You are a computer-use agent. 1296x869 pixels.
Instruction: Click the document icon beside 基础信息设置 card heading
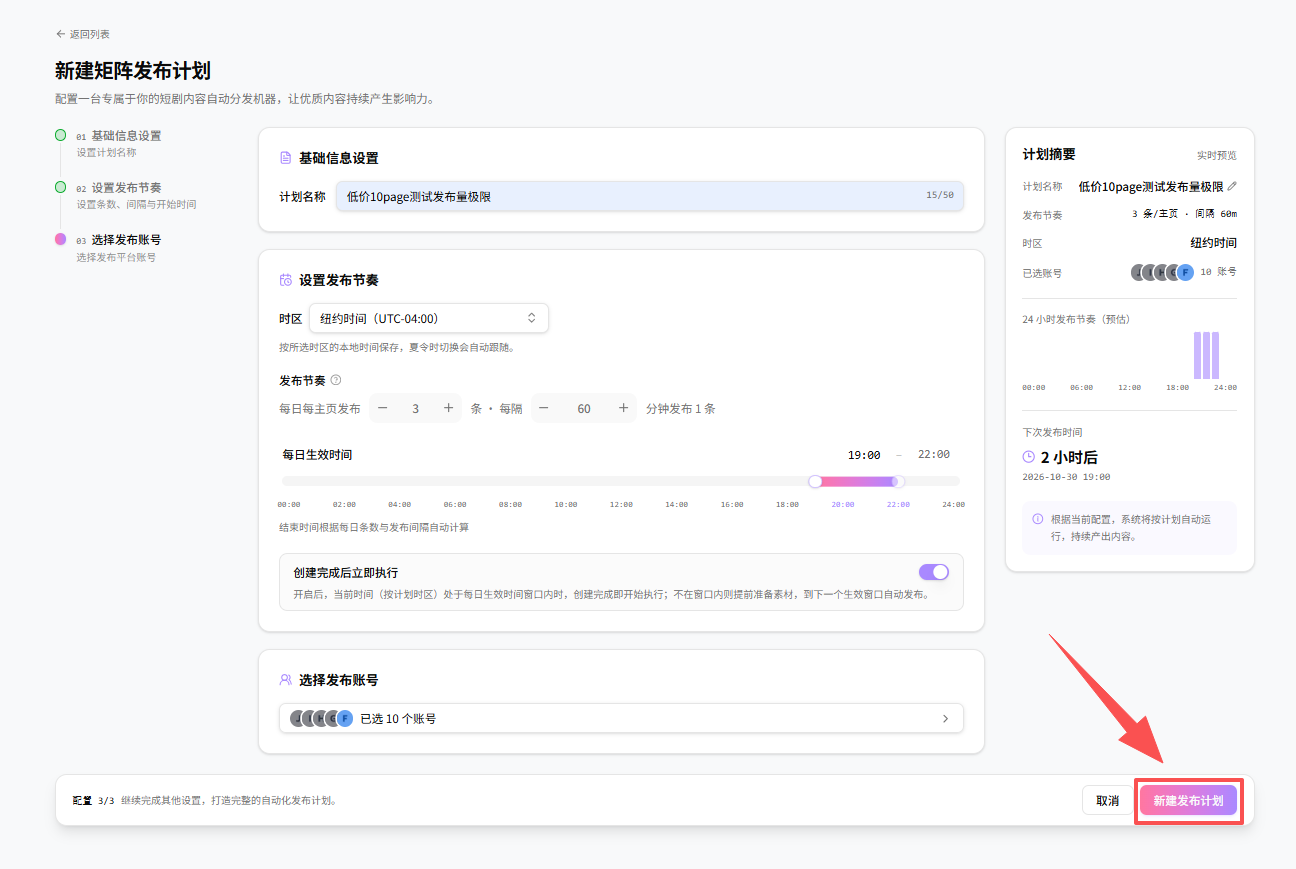point(285,158)
